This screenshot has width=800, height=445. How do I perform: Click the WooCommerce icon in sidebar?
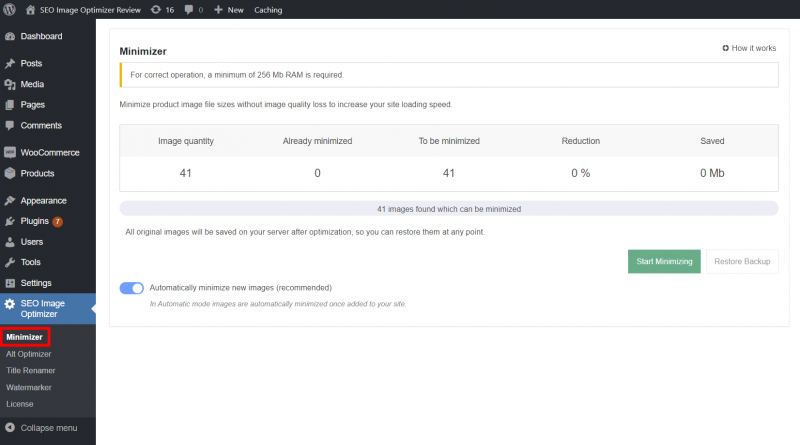point(10,153)
